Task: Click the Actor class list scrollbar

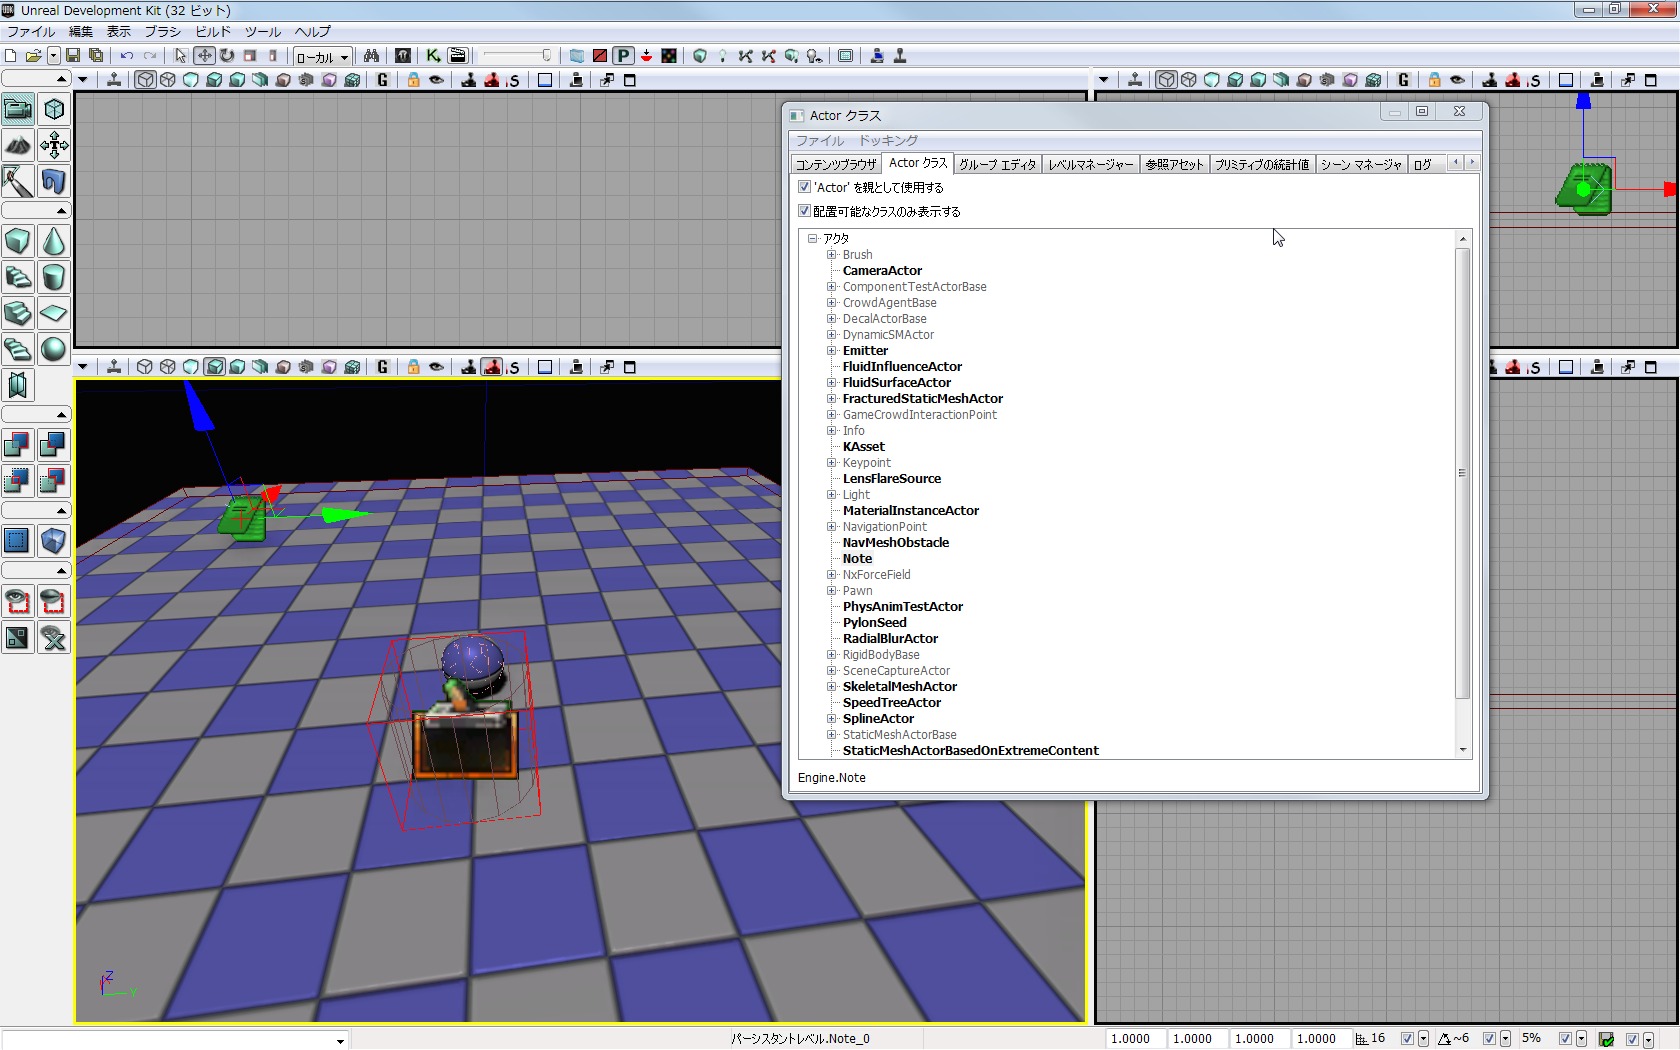Action: (1462, 472)
